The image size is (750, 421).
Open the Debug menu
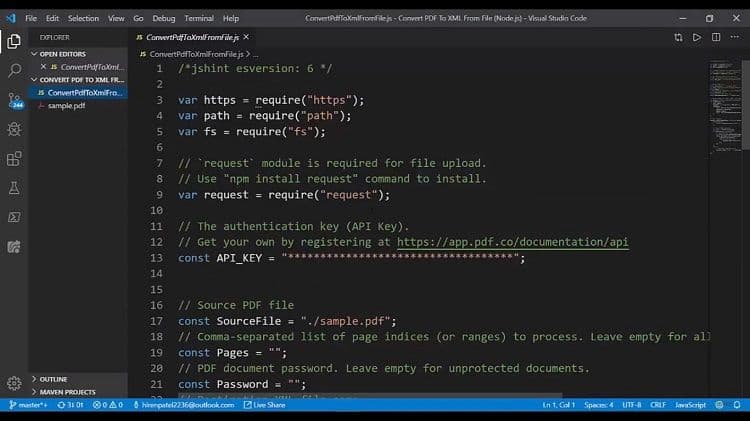(164, 18)
